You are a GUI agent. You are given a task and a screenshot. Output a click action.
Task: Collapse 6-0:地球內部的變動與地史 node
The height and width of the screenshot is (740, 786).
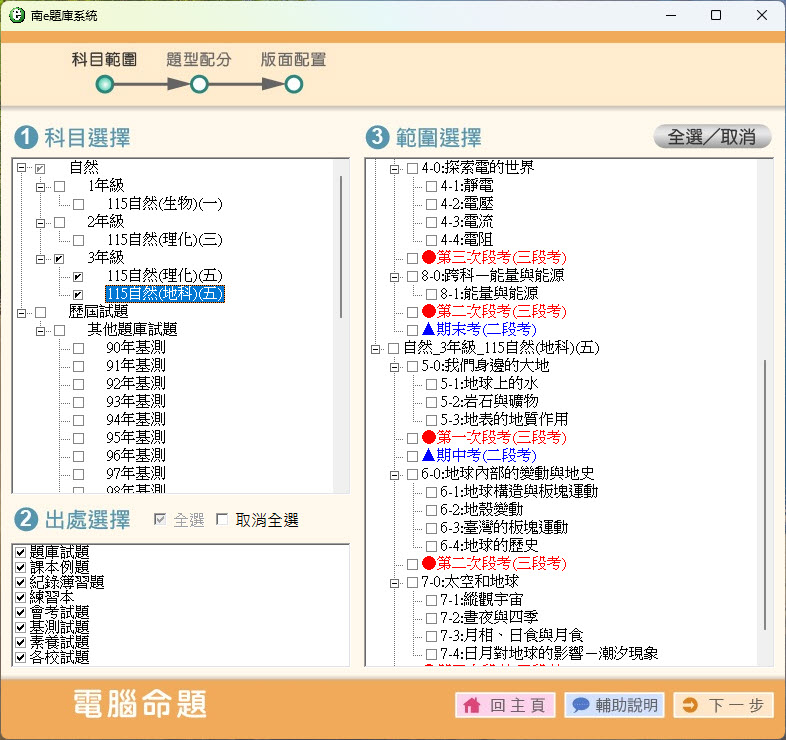(395, 475)
